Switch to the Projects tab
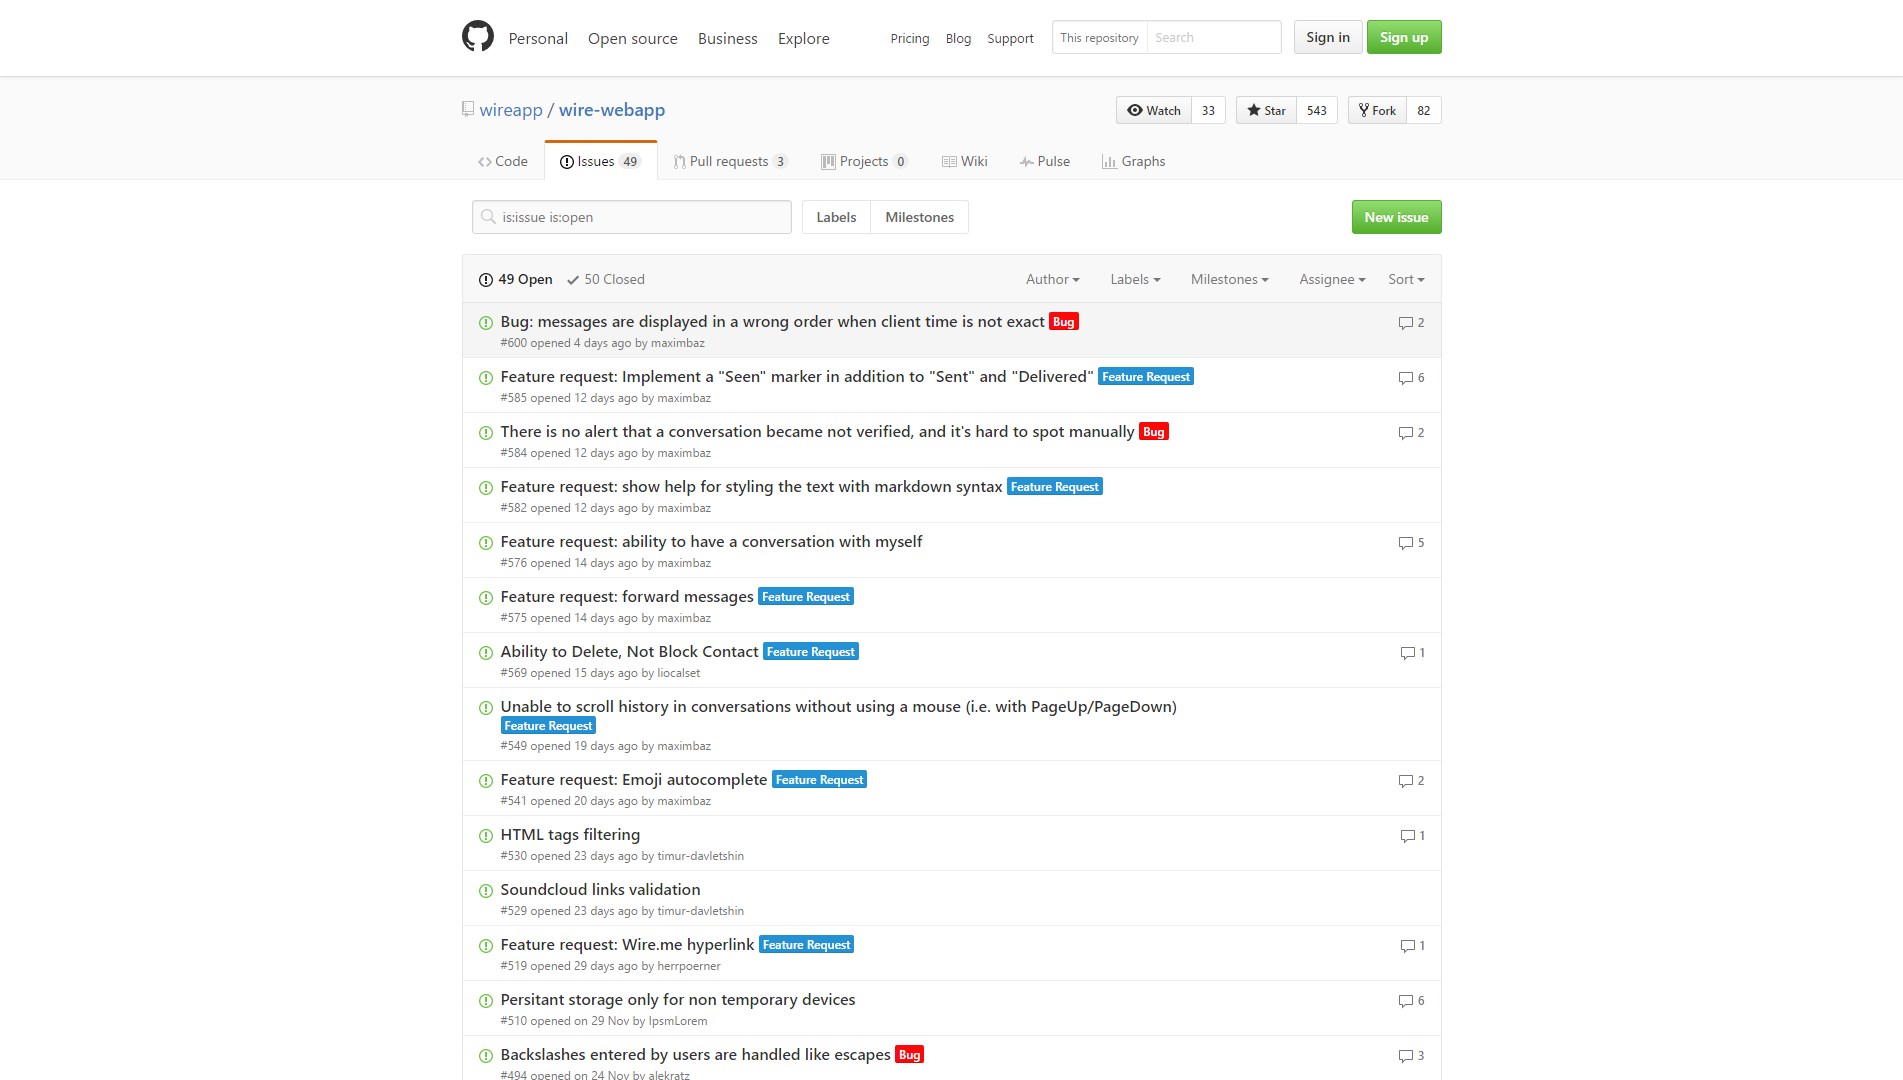 (864, 161)
